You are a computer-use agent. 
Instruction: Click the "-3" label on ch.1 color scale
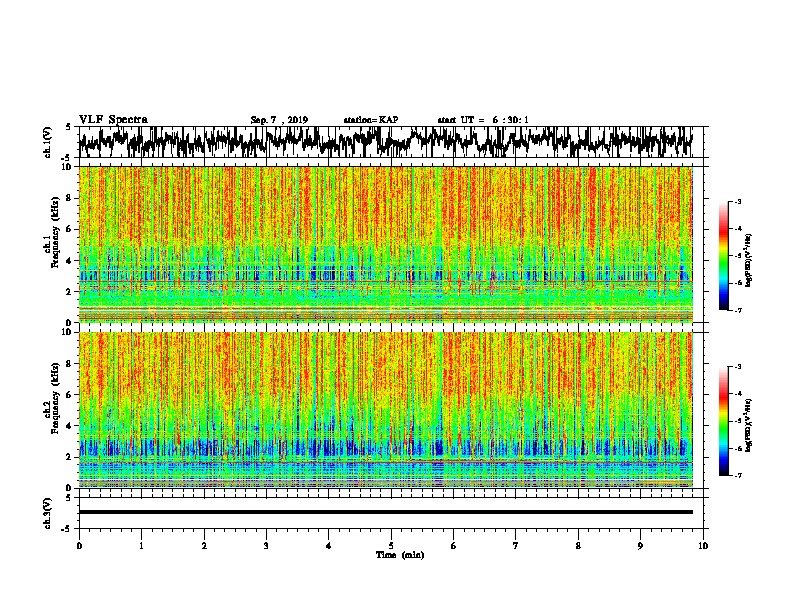point(737,201)
